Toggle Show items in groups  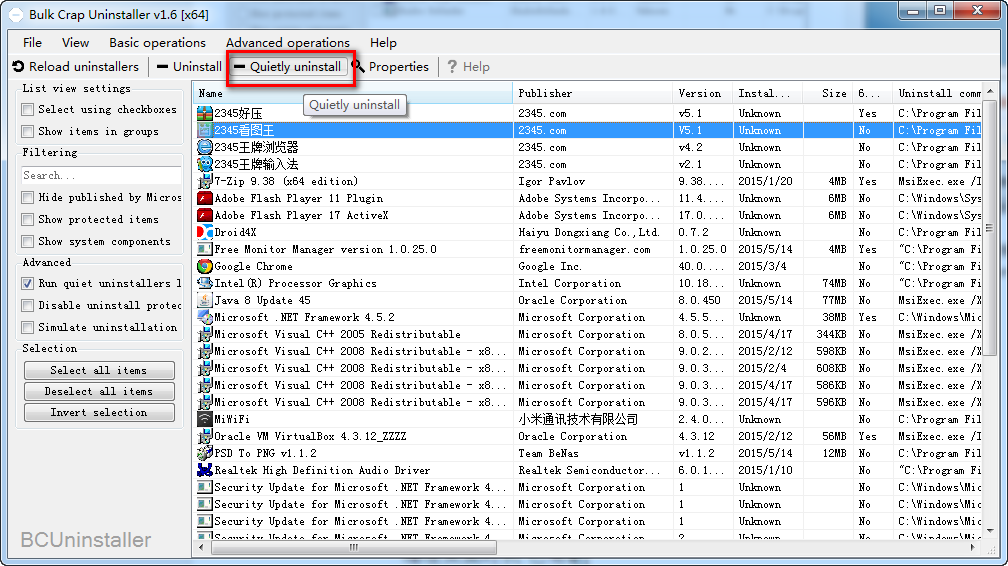(x=28, y=132)
